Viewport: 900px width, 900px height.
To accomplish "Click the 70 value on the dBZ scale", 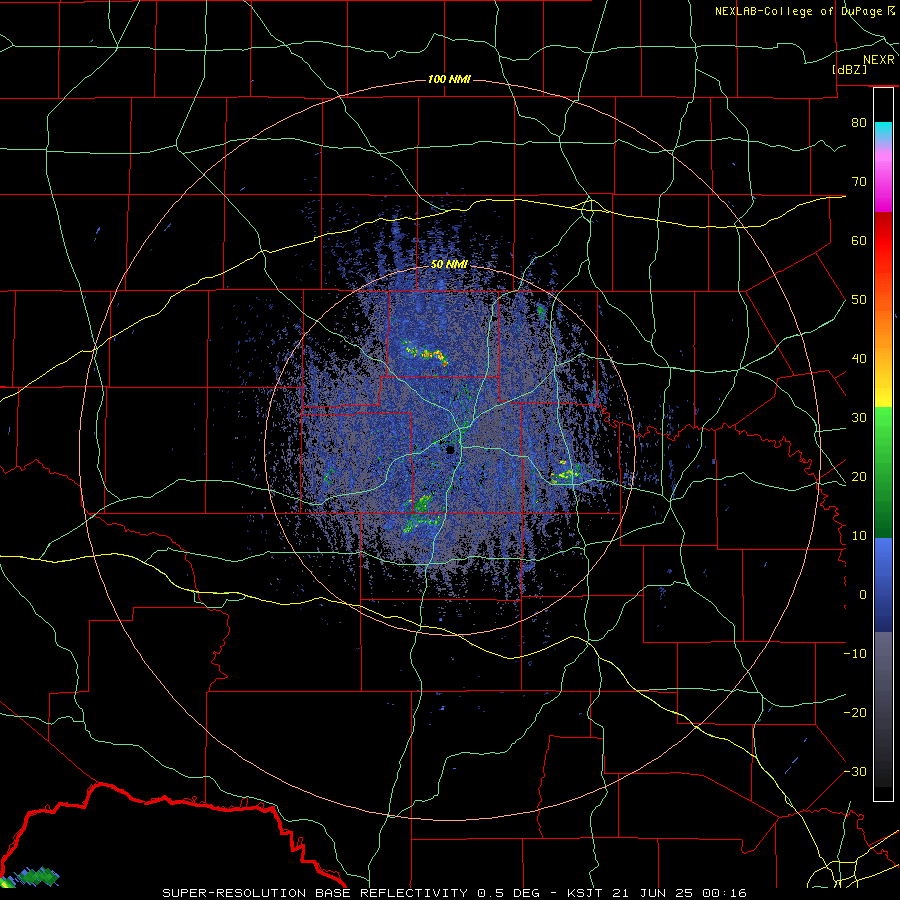I will pyautogui.click(x=859, y=181).
